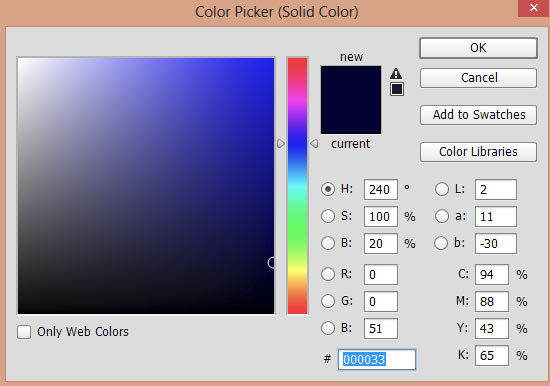Click the brightness field showing 20
This screenshot has height=386, width=550.
coord(381,244)
